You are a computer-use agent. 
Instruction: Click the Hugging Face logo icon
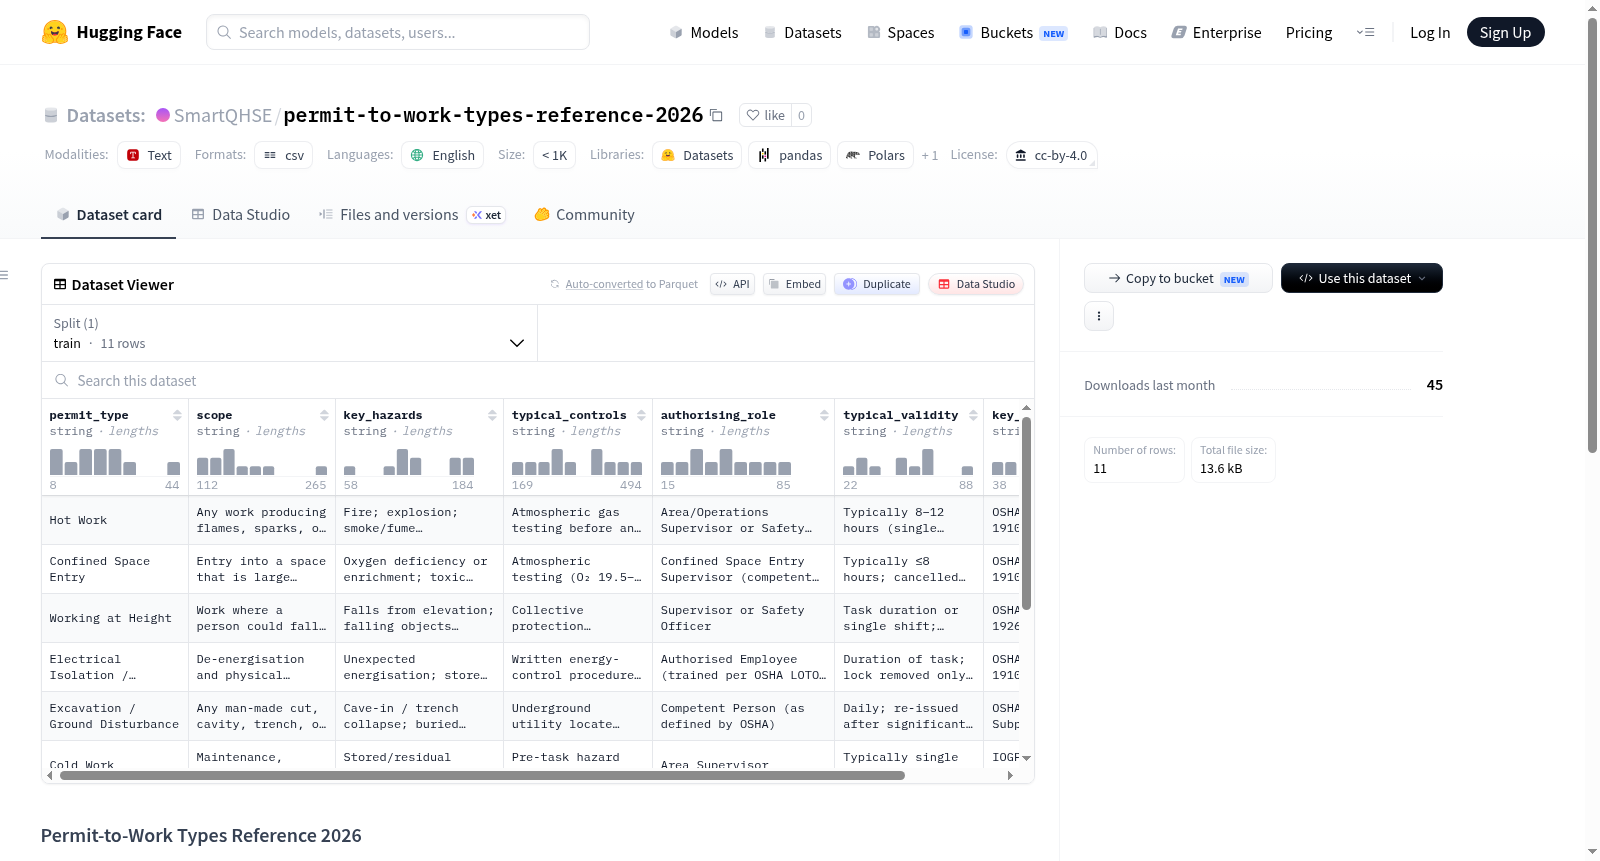tap(55, 32)
